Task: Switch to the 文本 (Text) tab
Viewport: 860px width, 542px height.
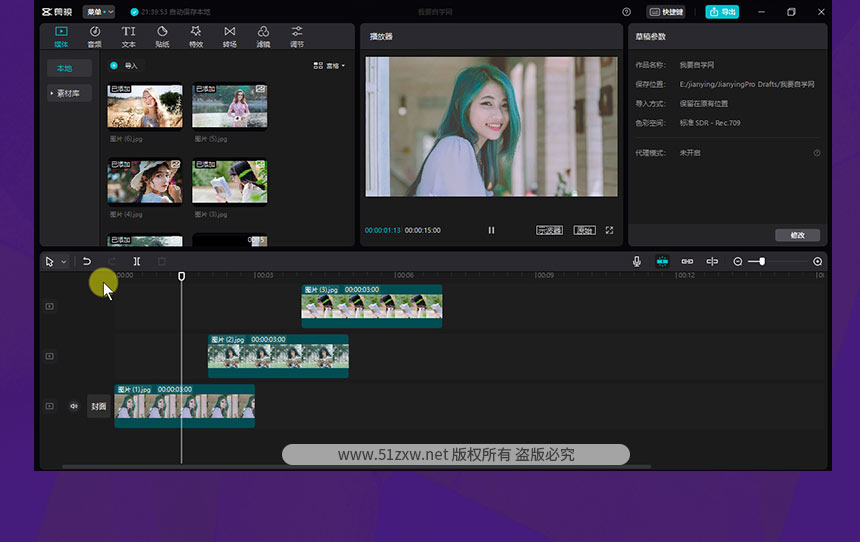Action: coord(129,36)
